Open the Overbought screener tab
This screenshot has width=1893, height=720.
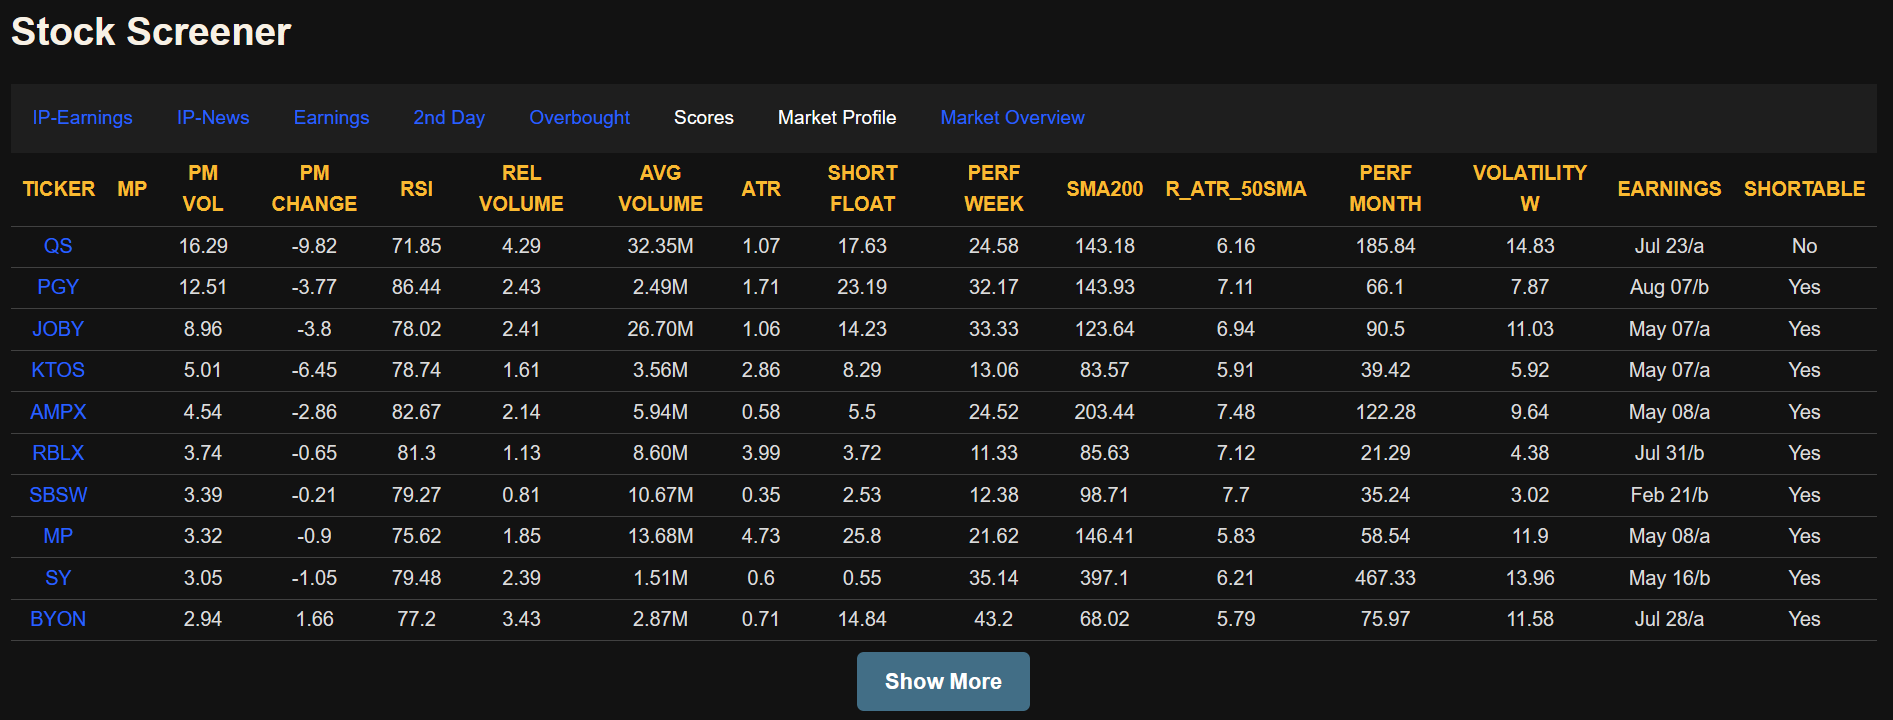pyautogui.click(x=579, y=118)
